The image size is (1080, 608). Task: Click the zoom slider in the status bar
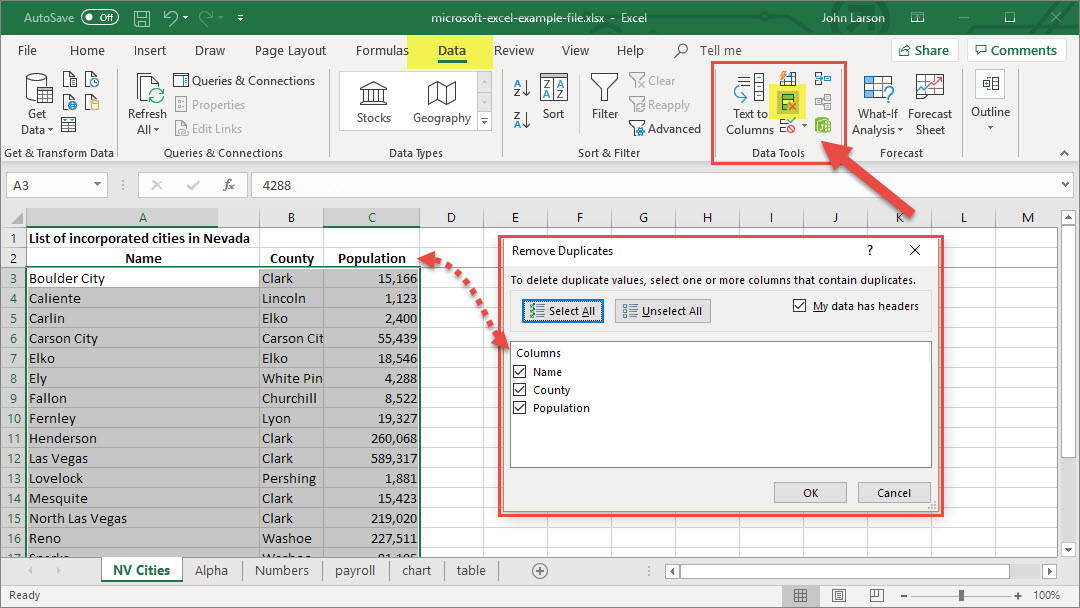[x=960, y=595]
